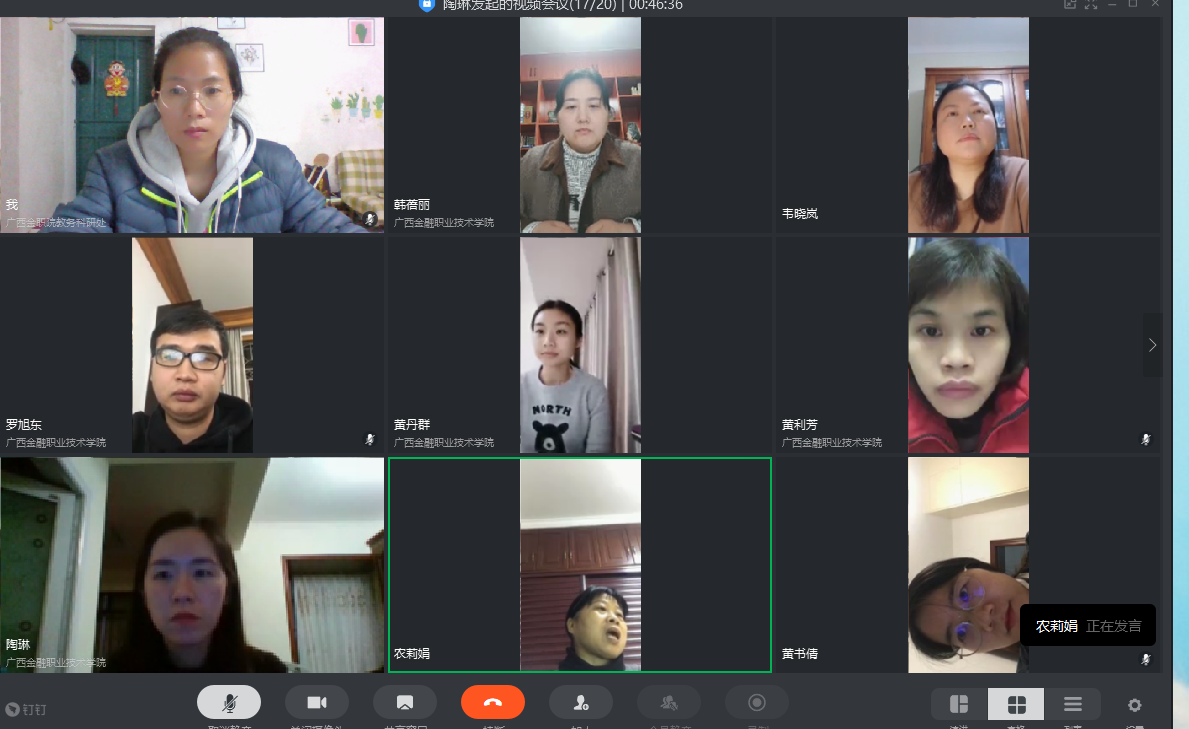1189x729 pixels.
Task: Hang up the call with the red button
Action: tap(492, 703)
